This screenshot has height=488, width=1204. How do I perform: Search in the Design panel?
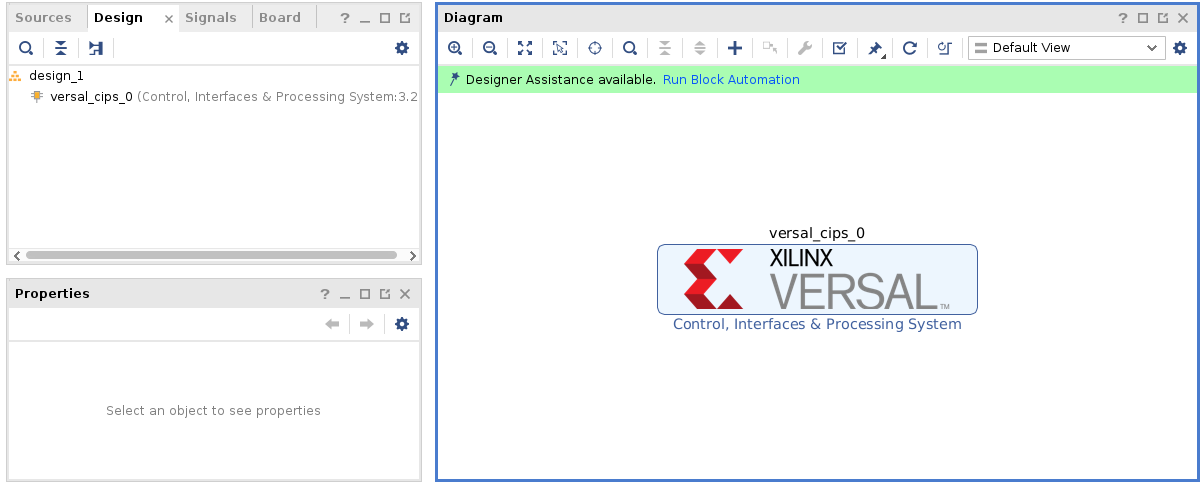pyautogui.click(x=26, y=48)
